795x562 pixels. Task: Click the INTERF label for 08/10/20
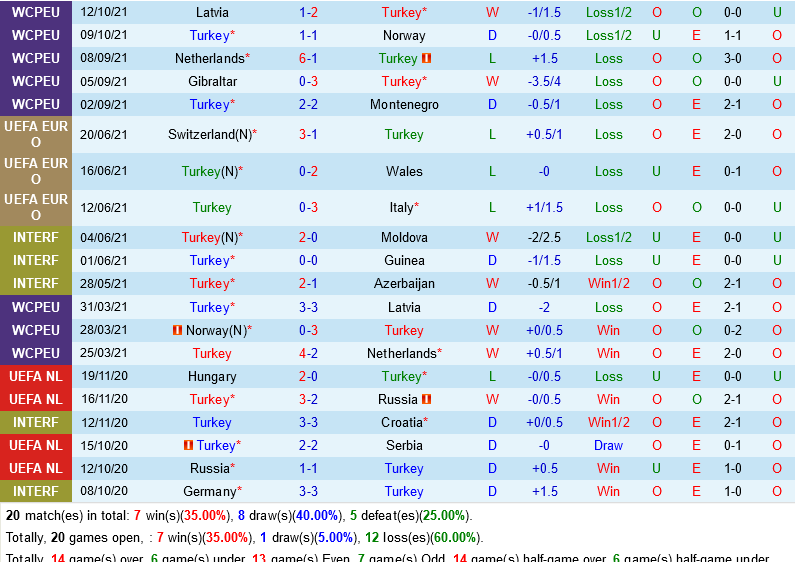click(x=35, y=491)
